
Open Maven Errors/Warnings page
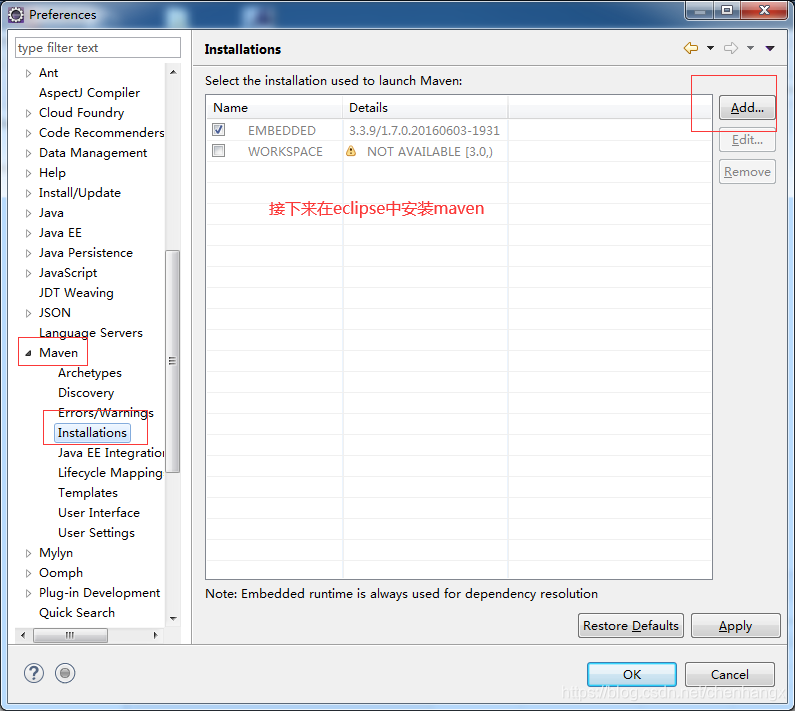click(105, 413)
